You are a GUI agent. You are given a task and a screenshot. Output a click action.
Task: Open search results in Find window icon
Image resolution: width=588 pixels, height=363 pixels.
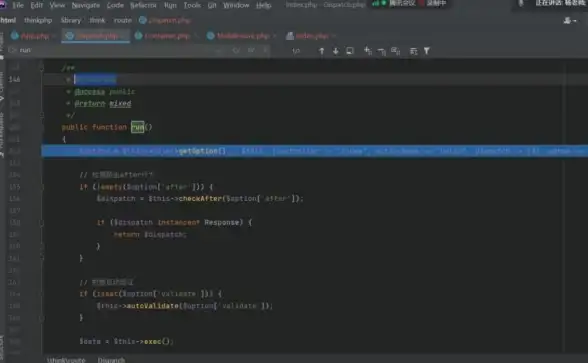coord(350,51)
